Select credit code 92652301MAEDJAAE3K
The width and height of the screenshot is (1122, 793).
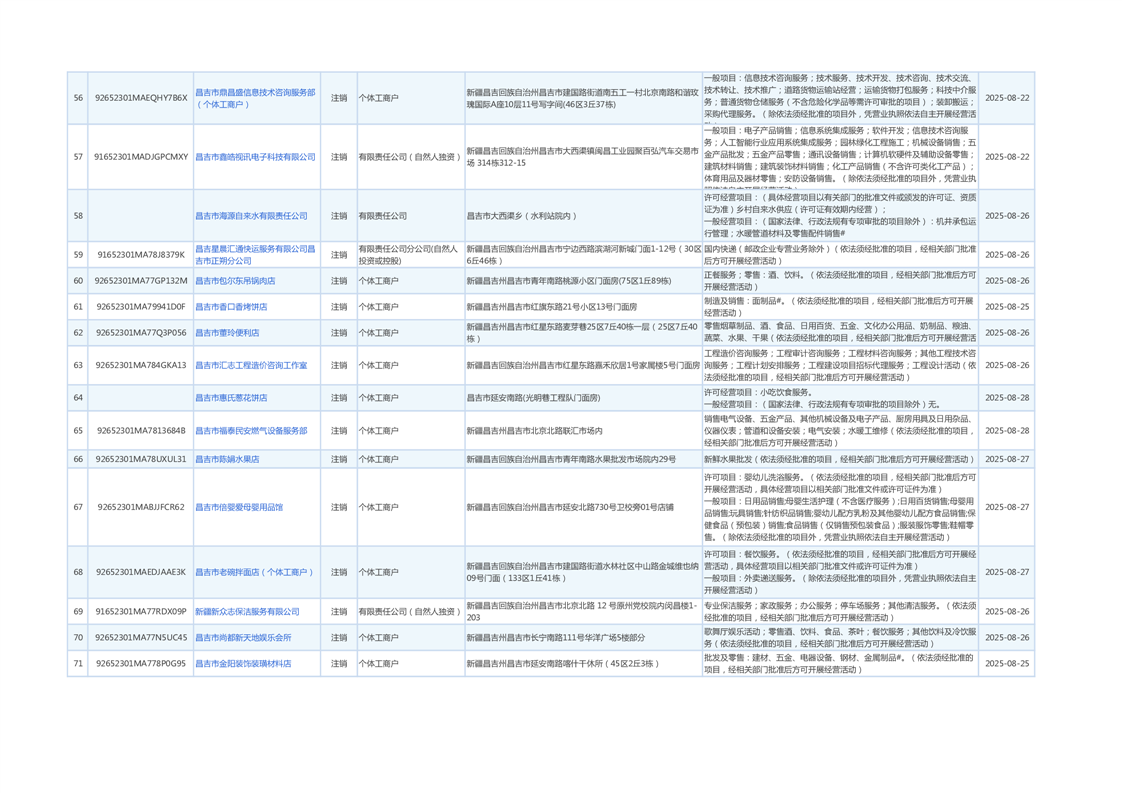[141, 572]
